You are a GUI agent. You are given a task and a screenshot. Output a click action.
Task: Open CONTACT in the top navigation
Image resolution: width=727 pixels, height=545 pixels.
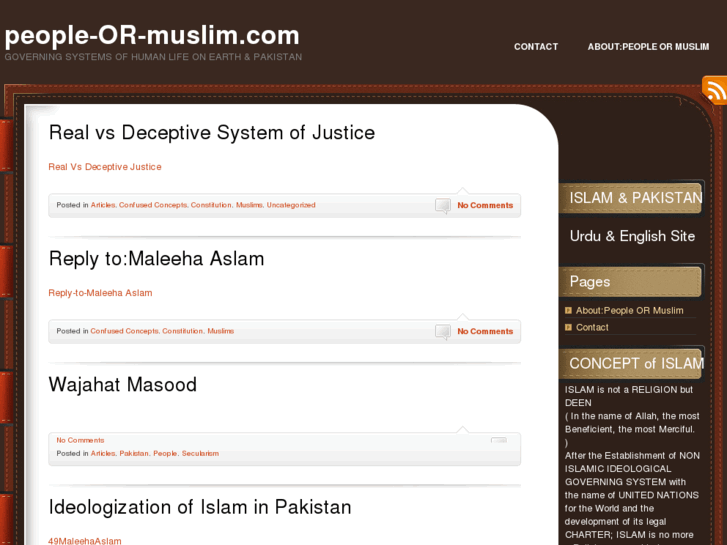tap(536, 47)
